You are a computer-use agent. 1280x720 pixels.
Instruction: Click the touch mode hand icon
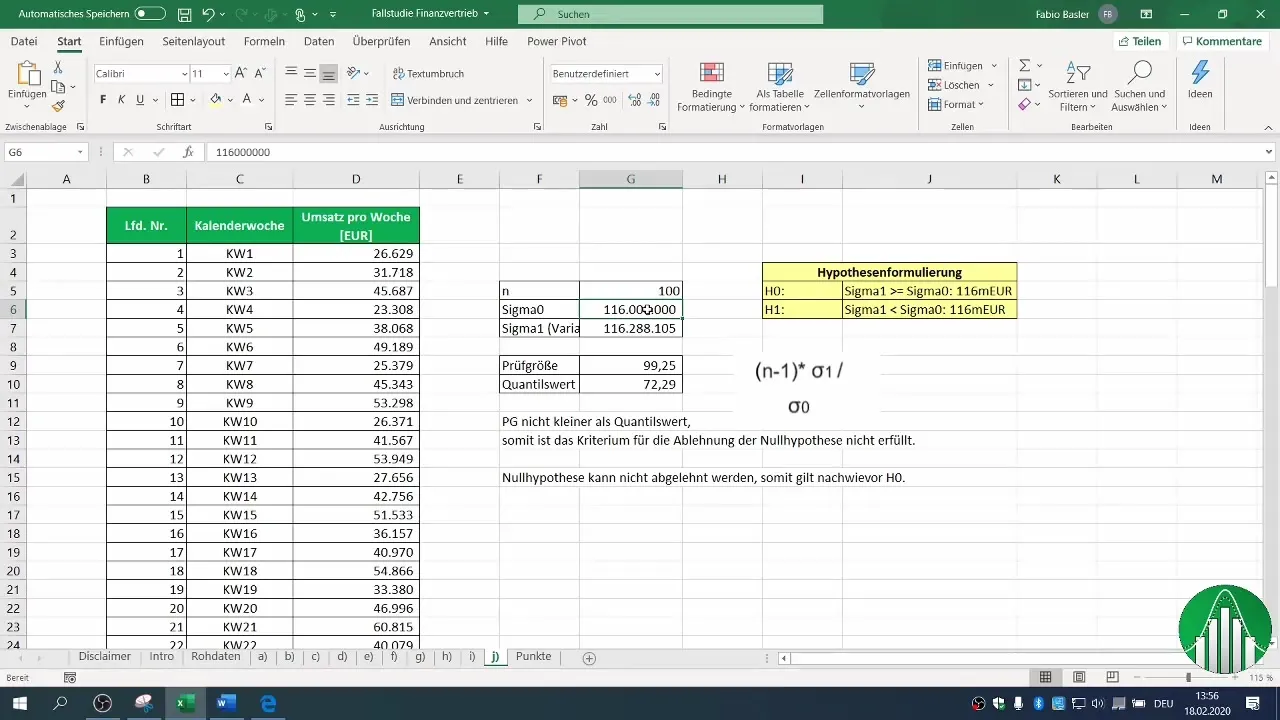300,14
